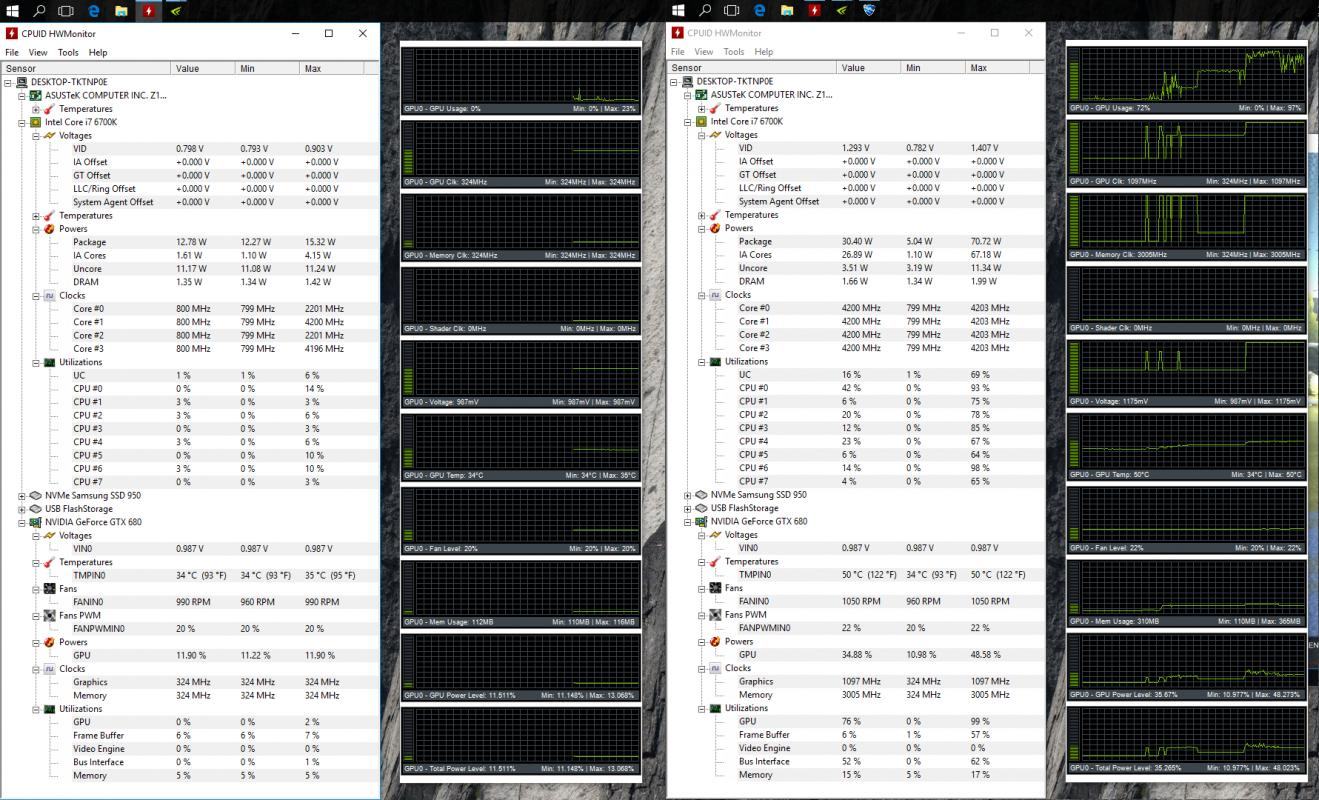1319x800 pixels.
Task: Click the USB FlashStorage drive icon, left HWMonitor
Action: 35,508
